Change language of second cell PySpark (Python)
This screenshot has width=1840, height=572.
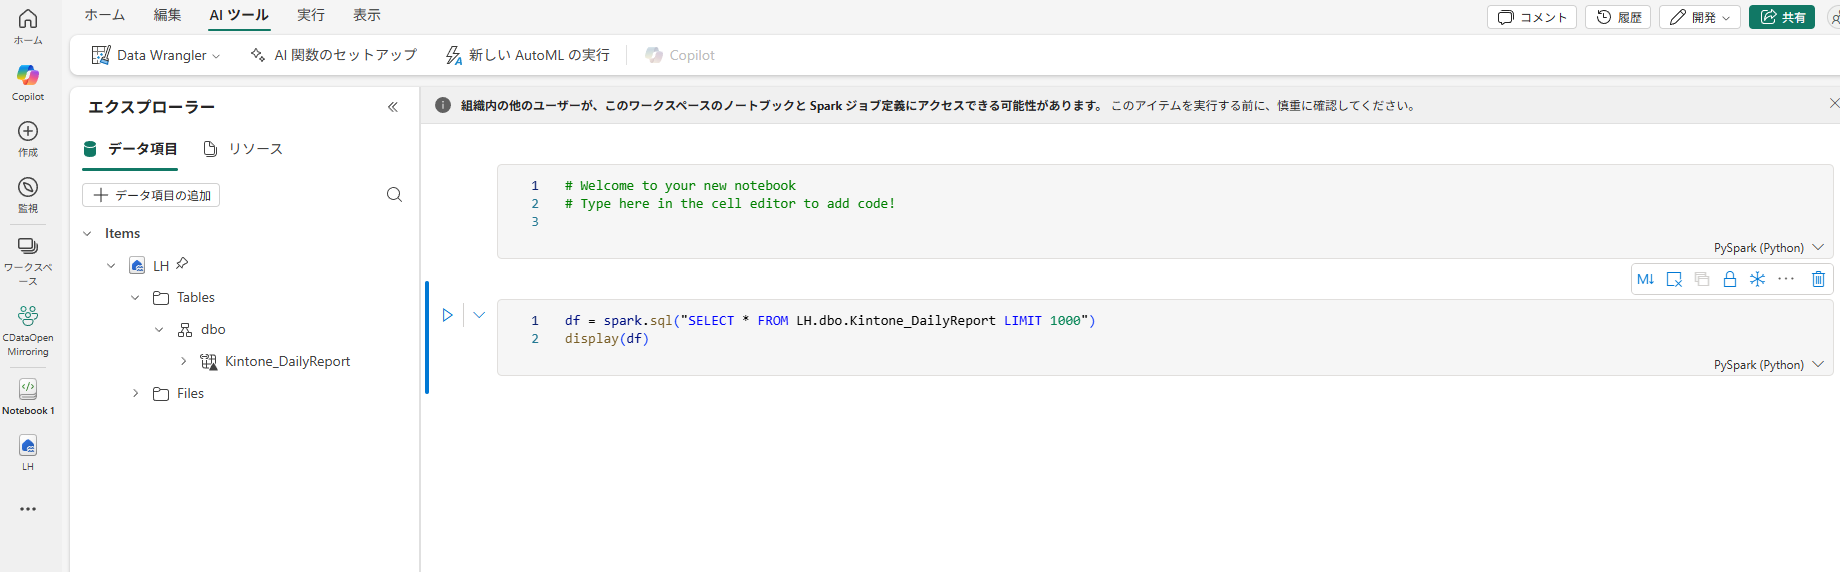pyautogui.click(x=1768, y=365)
